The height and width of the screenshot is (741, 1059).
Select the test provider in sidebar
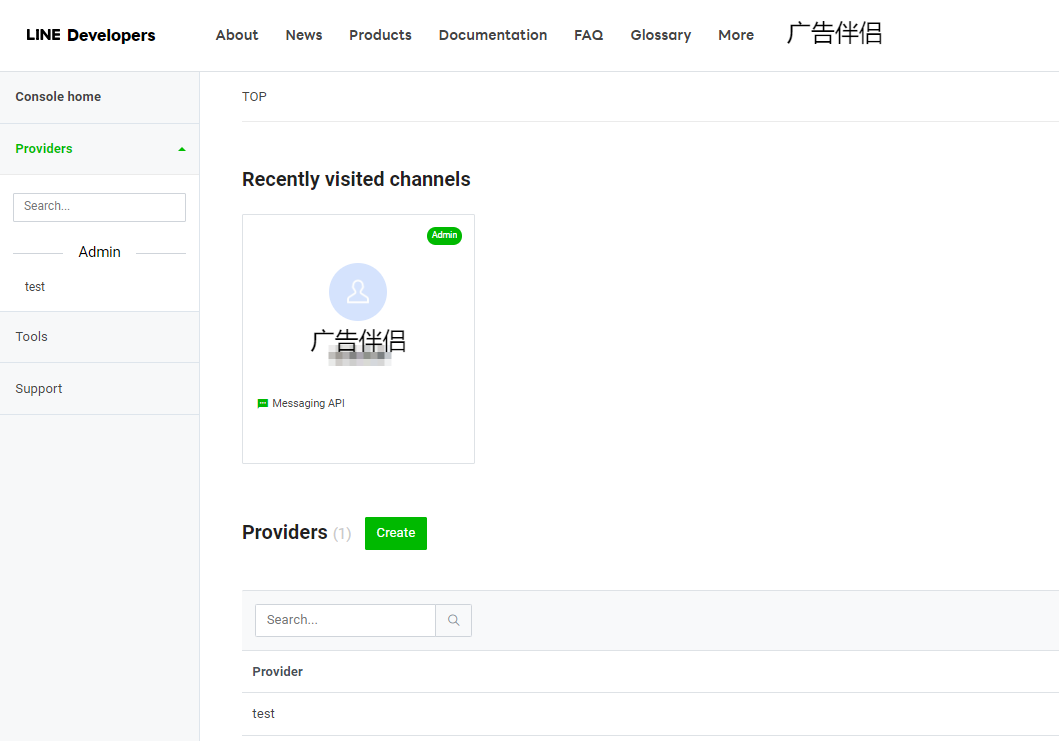coord(35,287)
